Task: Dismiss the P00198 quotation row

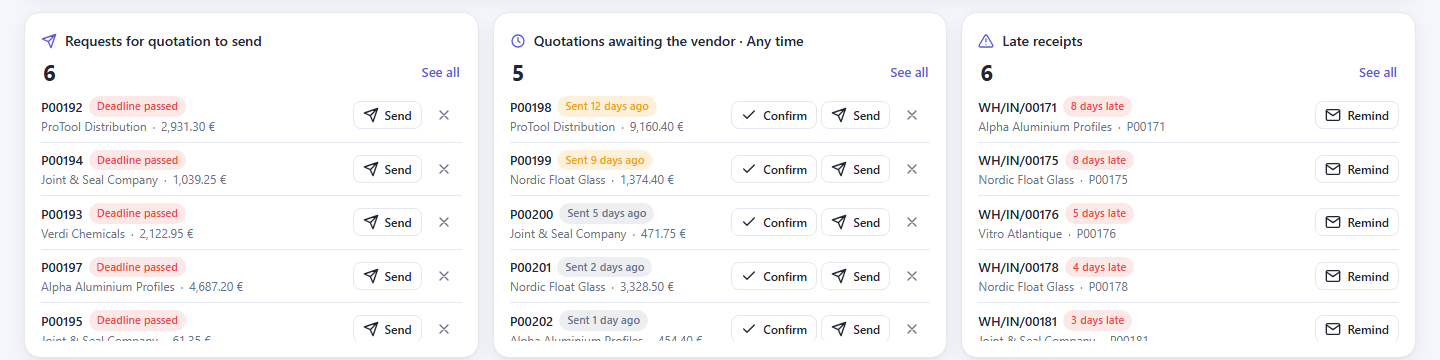Action: (x=912, y=115)
